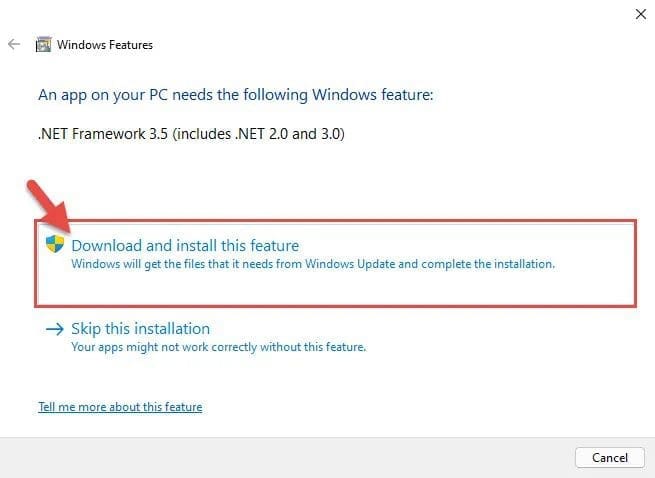655x478 pixels.
Task: Select Download and install this feature
Action: click(x=185, y=245)
